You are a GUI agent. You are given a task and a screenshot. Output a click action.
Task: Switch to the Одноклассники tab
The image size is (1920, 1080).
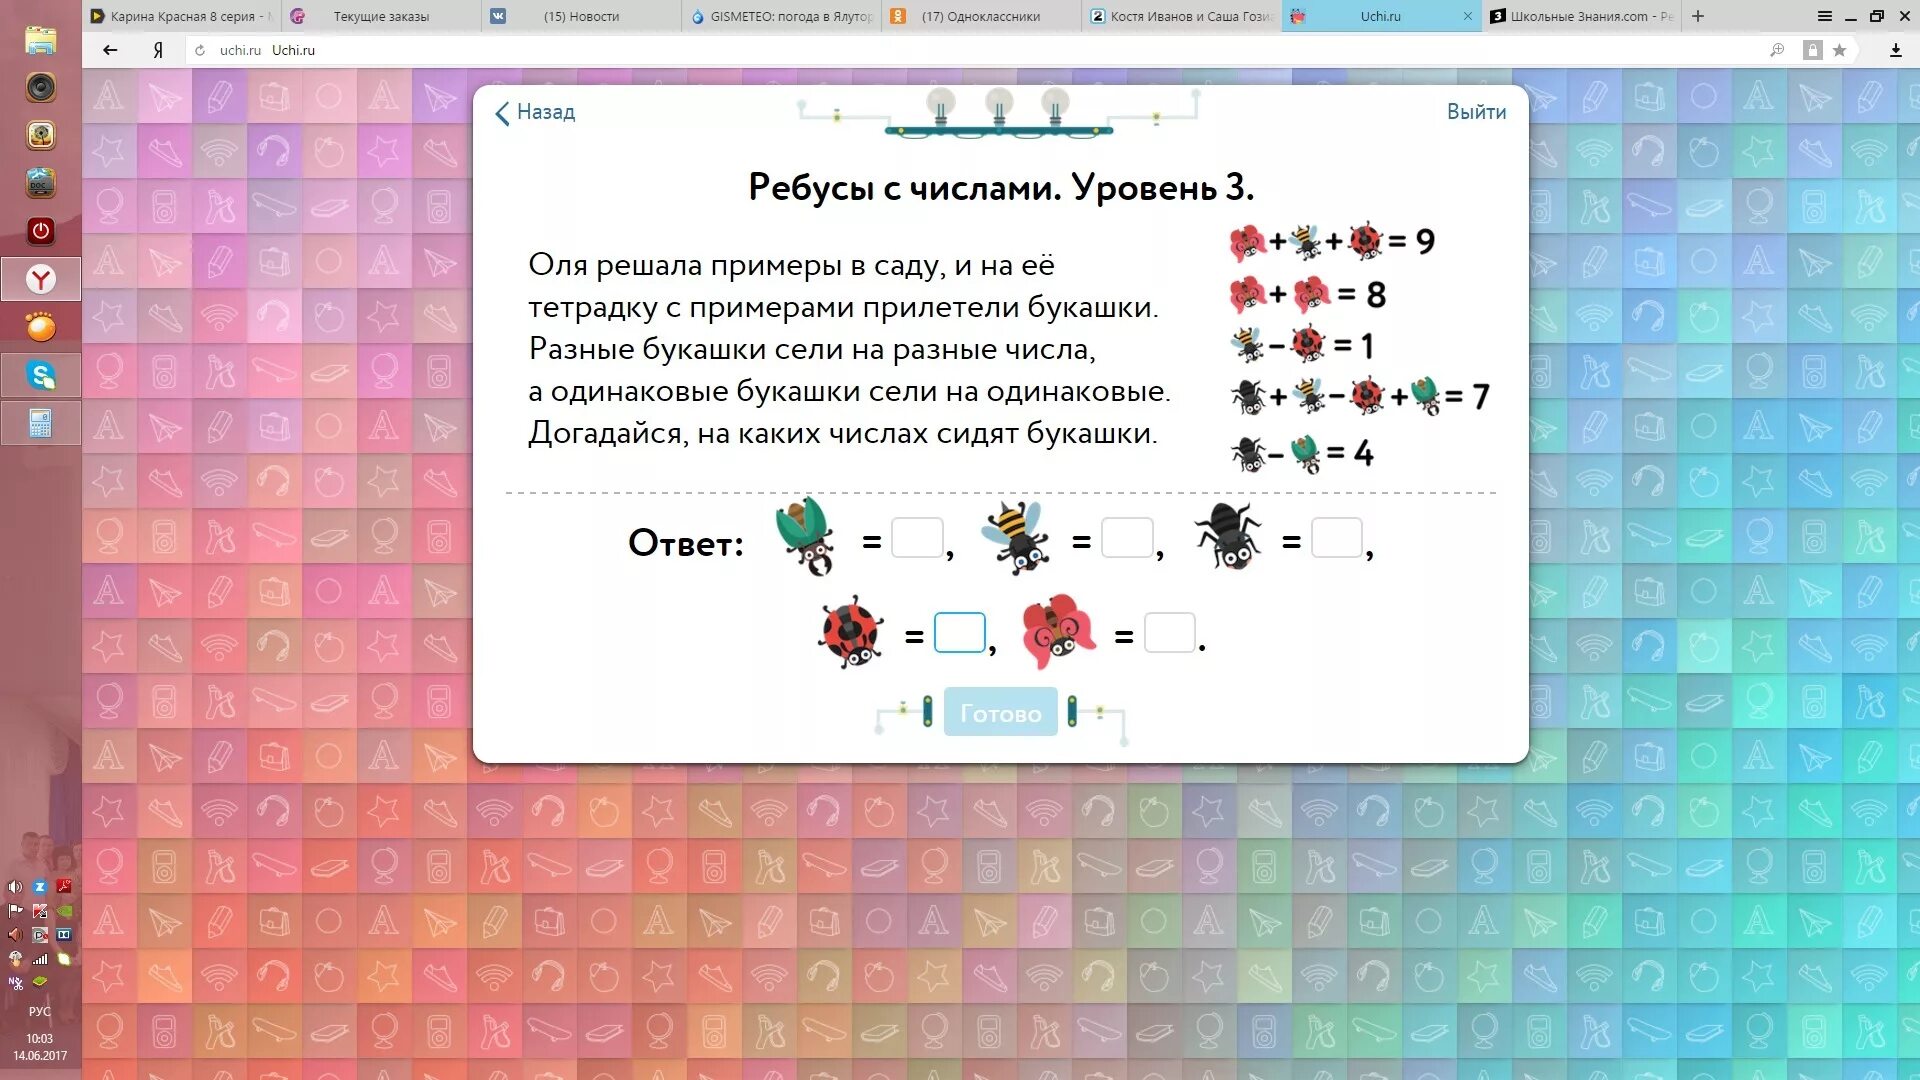click(x=980, y=16)
